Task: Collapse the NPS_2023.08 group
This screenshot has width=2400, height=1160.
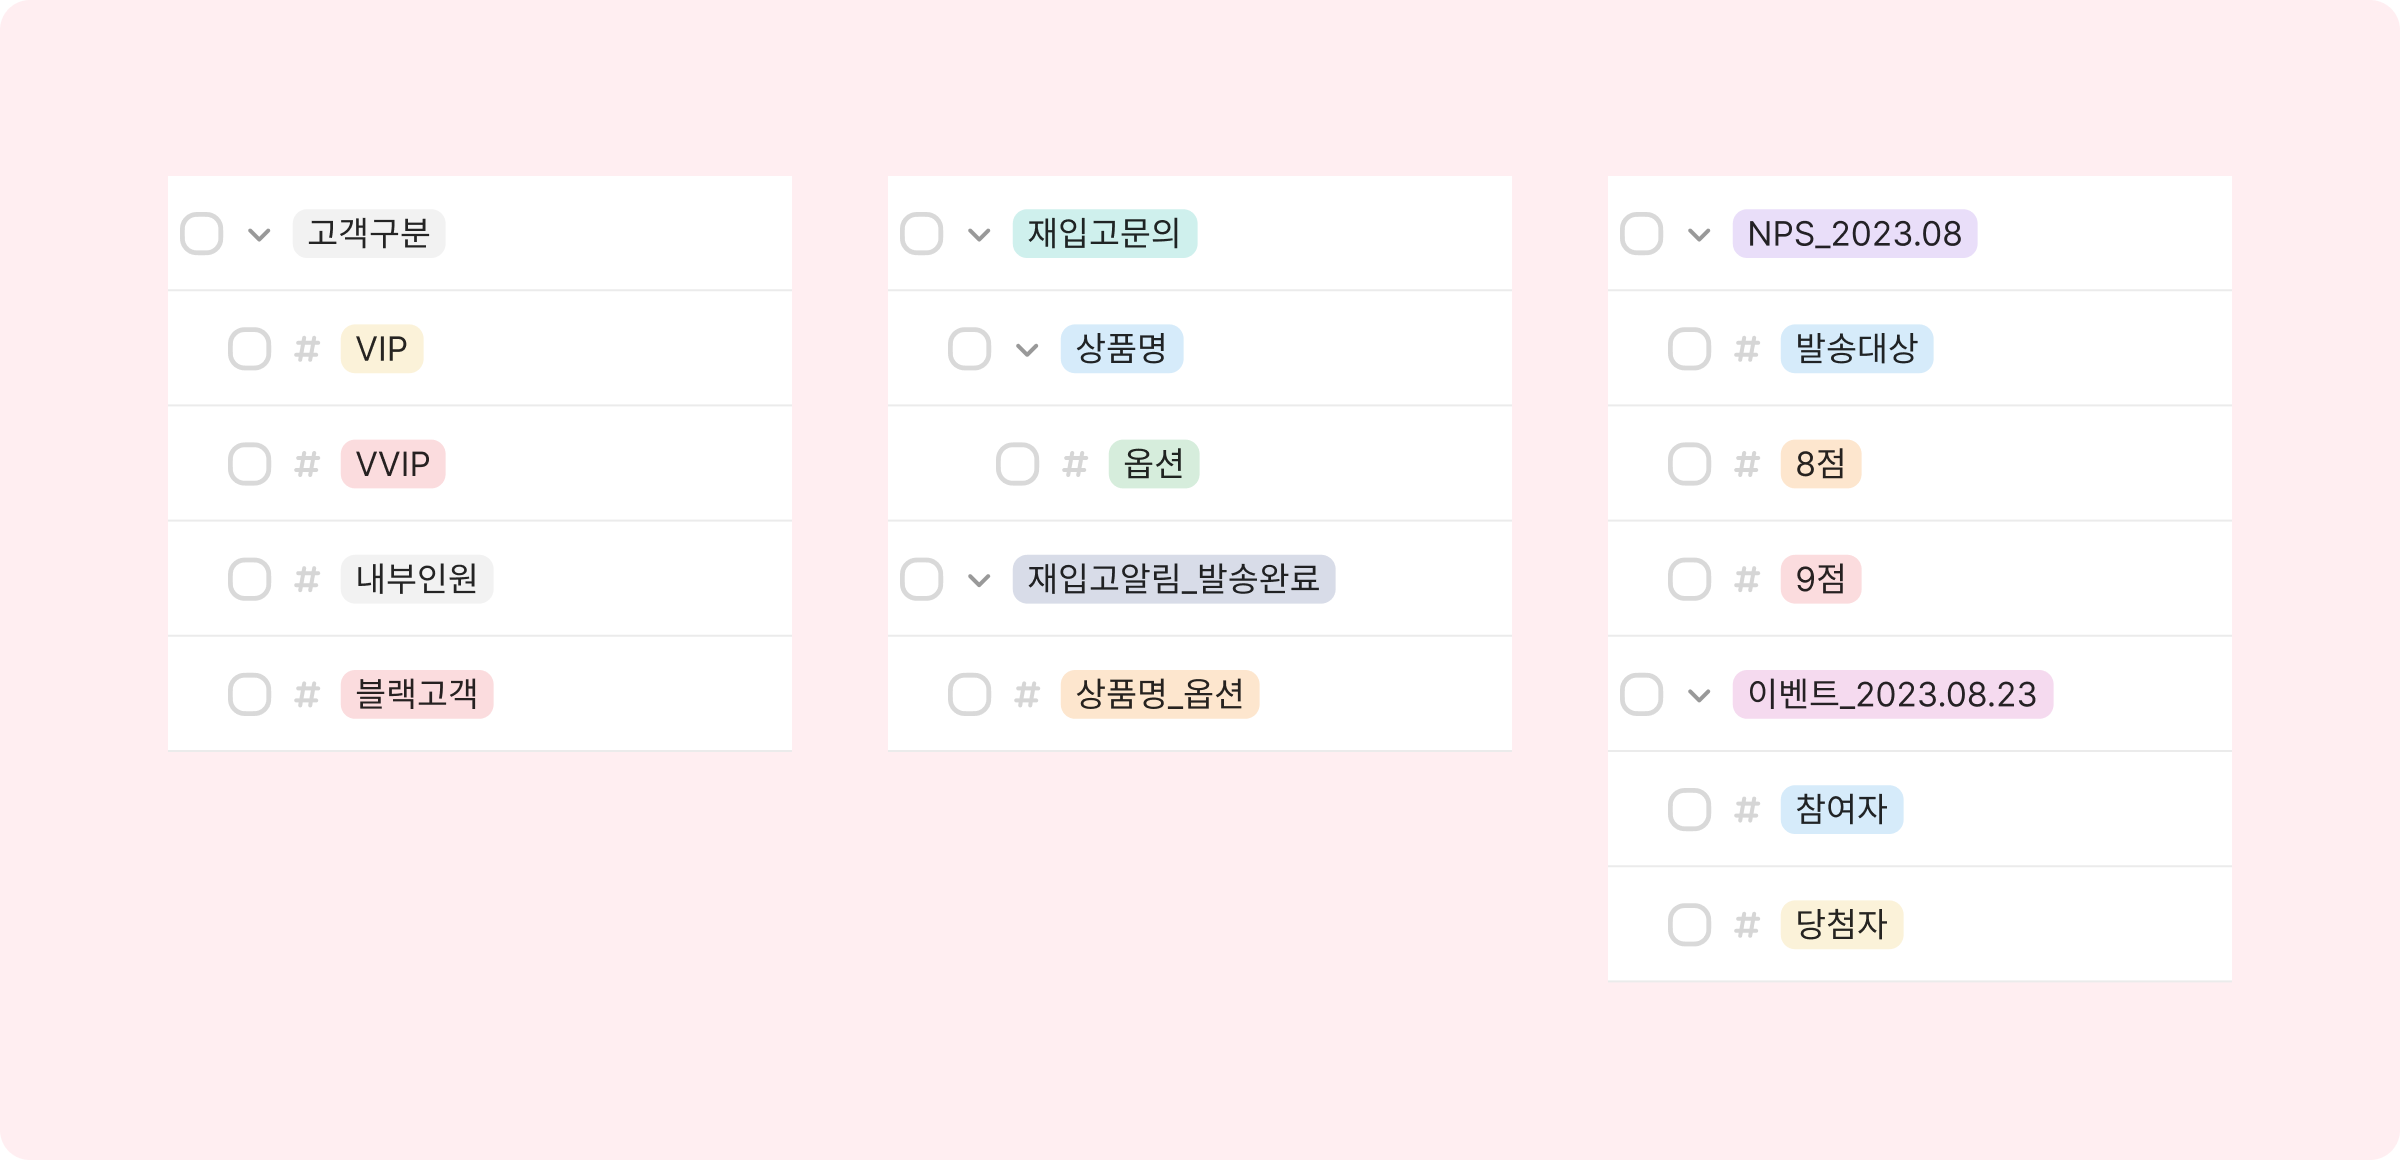Action: tap(1699, 235)
